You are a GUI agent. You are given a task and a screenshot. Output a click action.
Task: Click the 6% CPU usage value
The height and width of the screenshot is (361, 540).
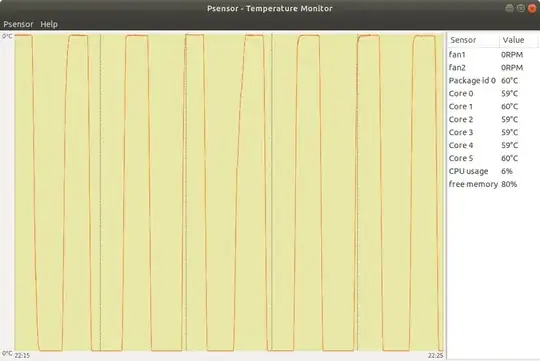click(x=507, y=171)
